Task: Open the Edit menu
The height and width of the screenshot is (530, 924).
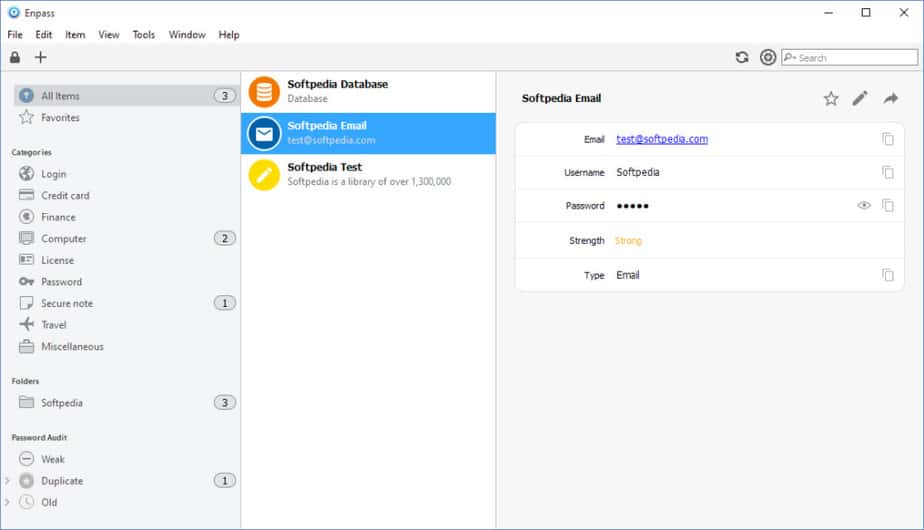Action: pyautogui.click(x=44, y=35)
